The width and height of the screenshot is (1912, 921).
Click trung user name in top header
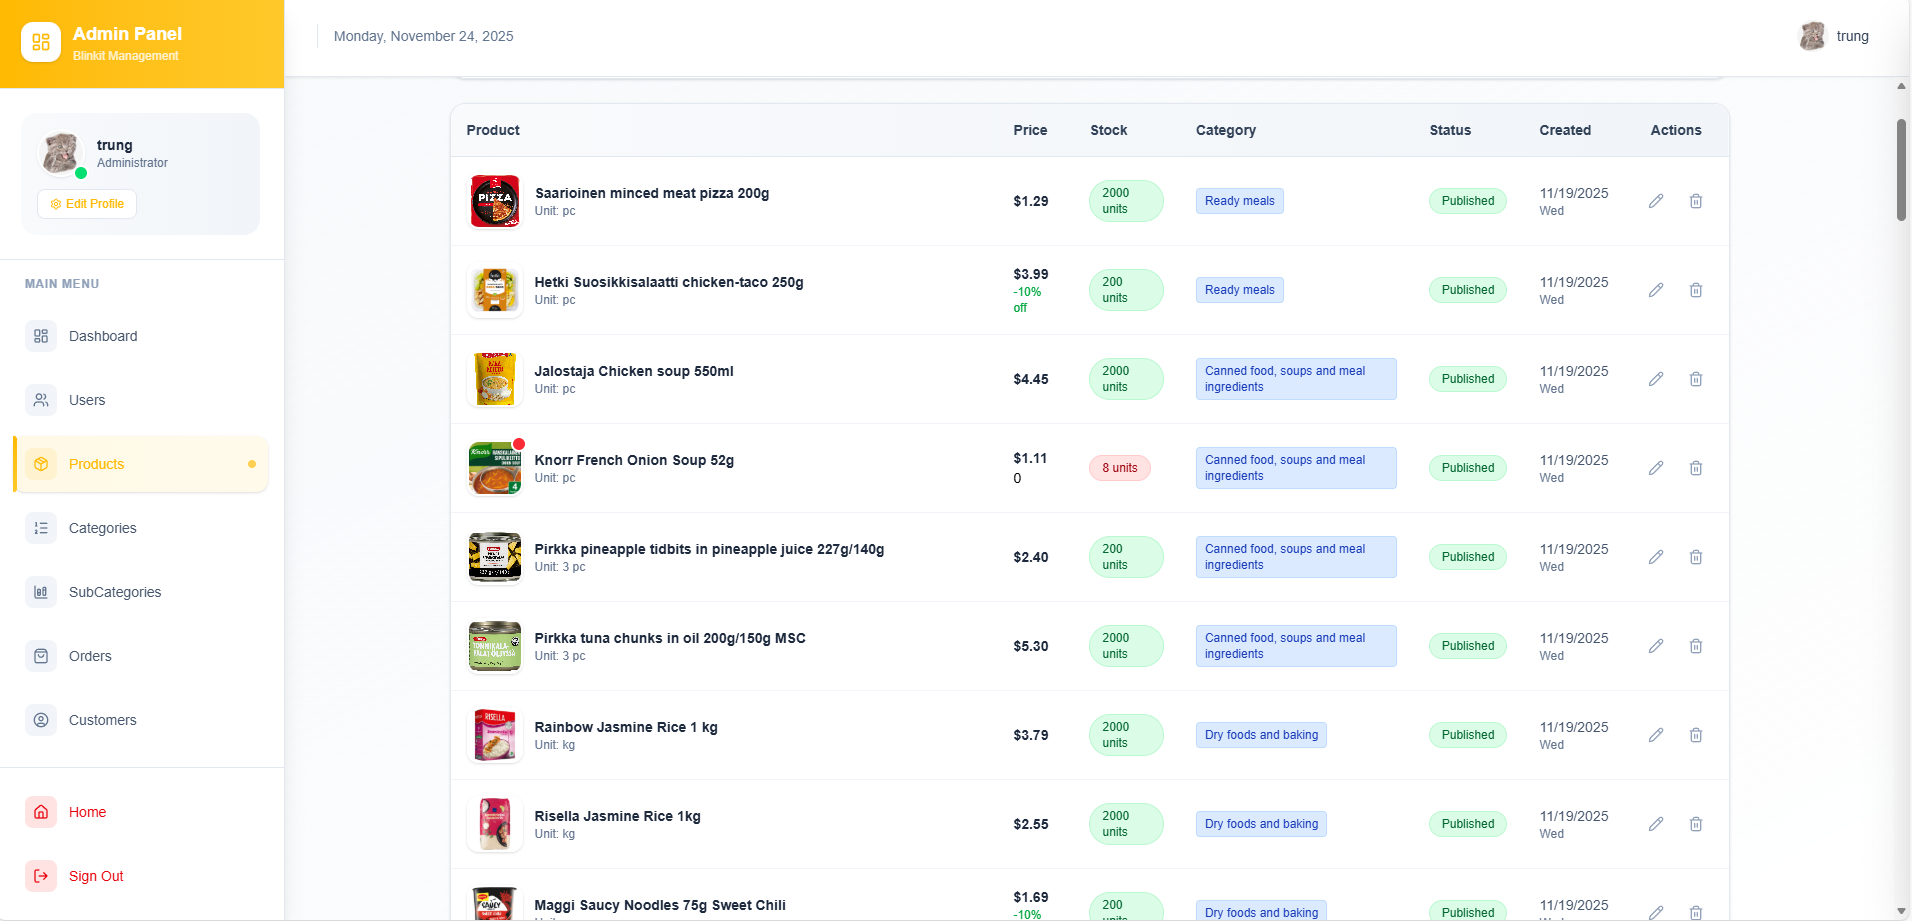[x=1852, y=36]
